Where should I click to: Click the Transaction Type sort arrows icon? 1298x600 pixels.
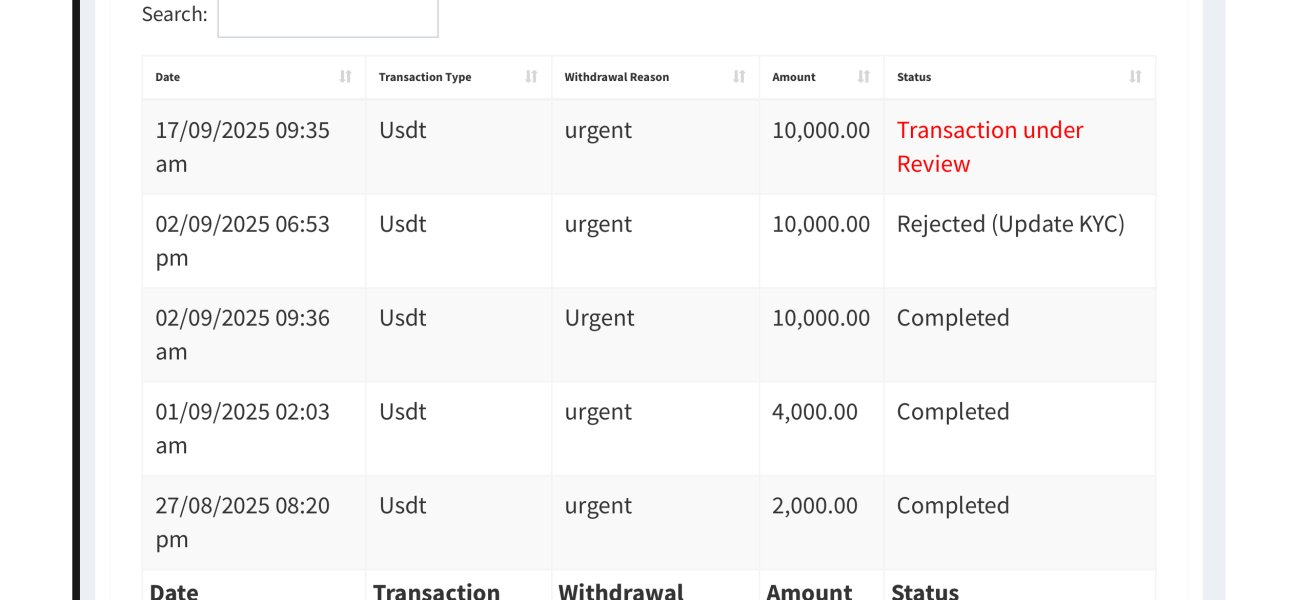[x=532, y=77]
